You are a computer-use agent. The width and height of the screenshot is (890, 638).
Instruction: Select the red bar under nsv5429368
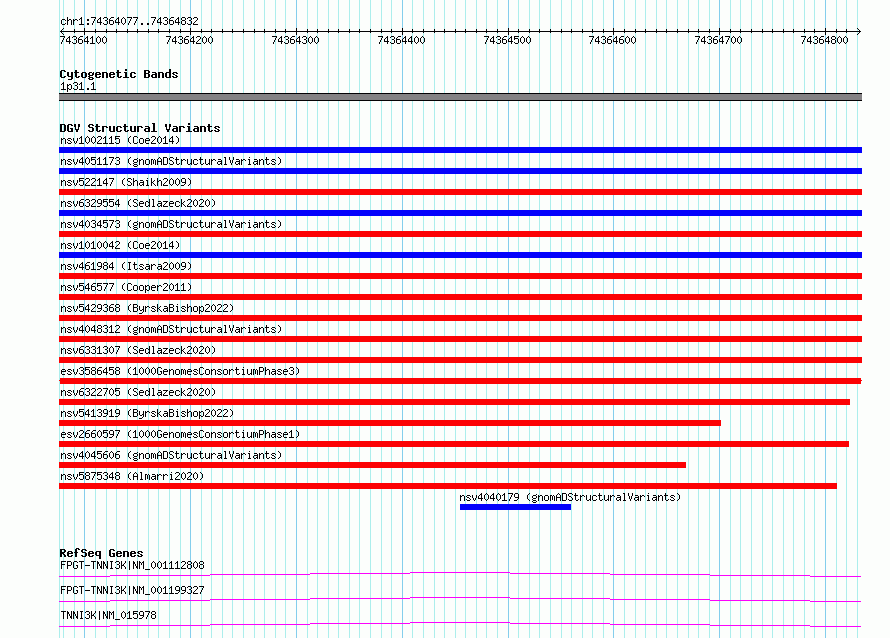pos(460,318)
